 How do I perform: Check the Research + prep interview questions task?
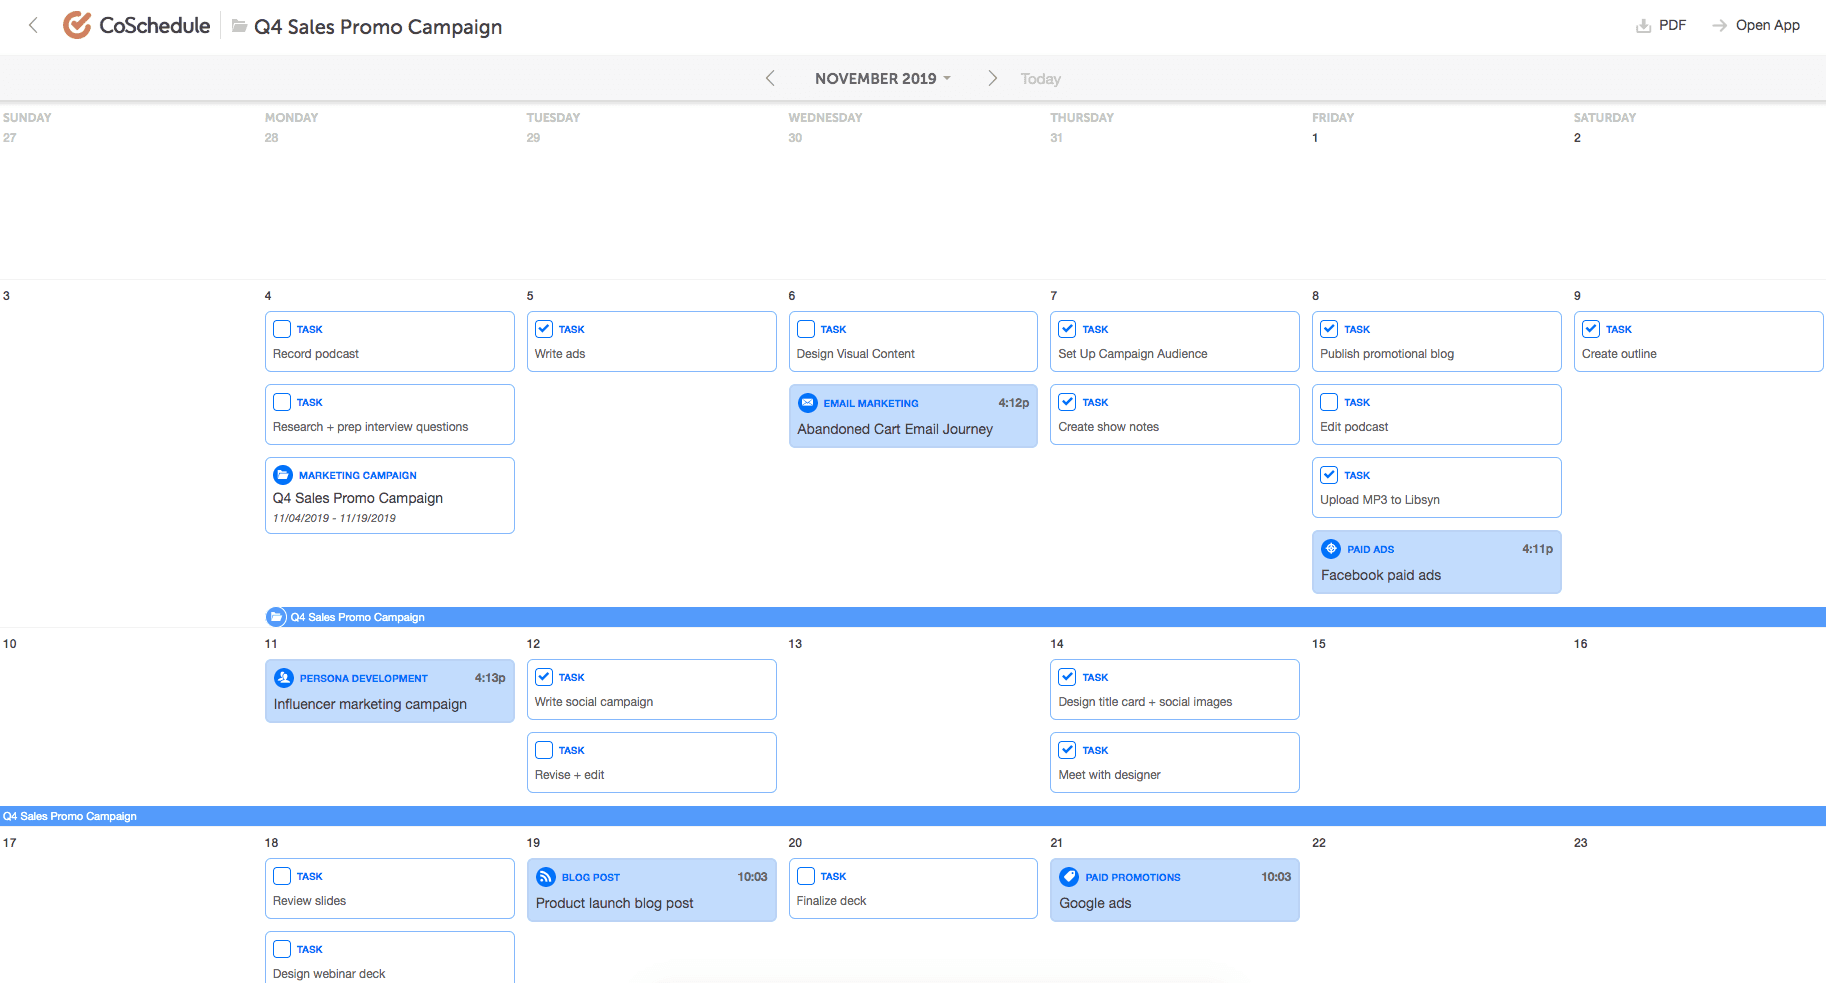coord(282,402)
